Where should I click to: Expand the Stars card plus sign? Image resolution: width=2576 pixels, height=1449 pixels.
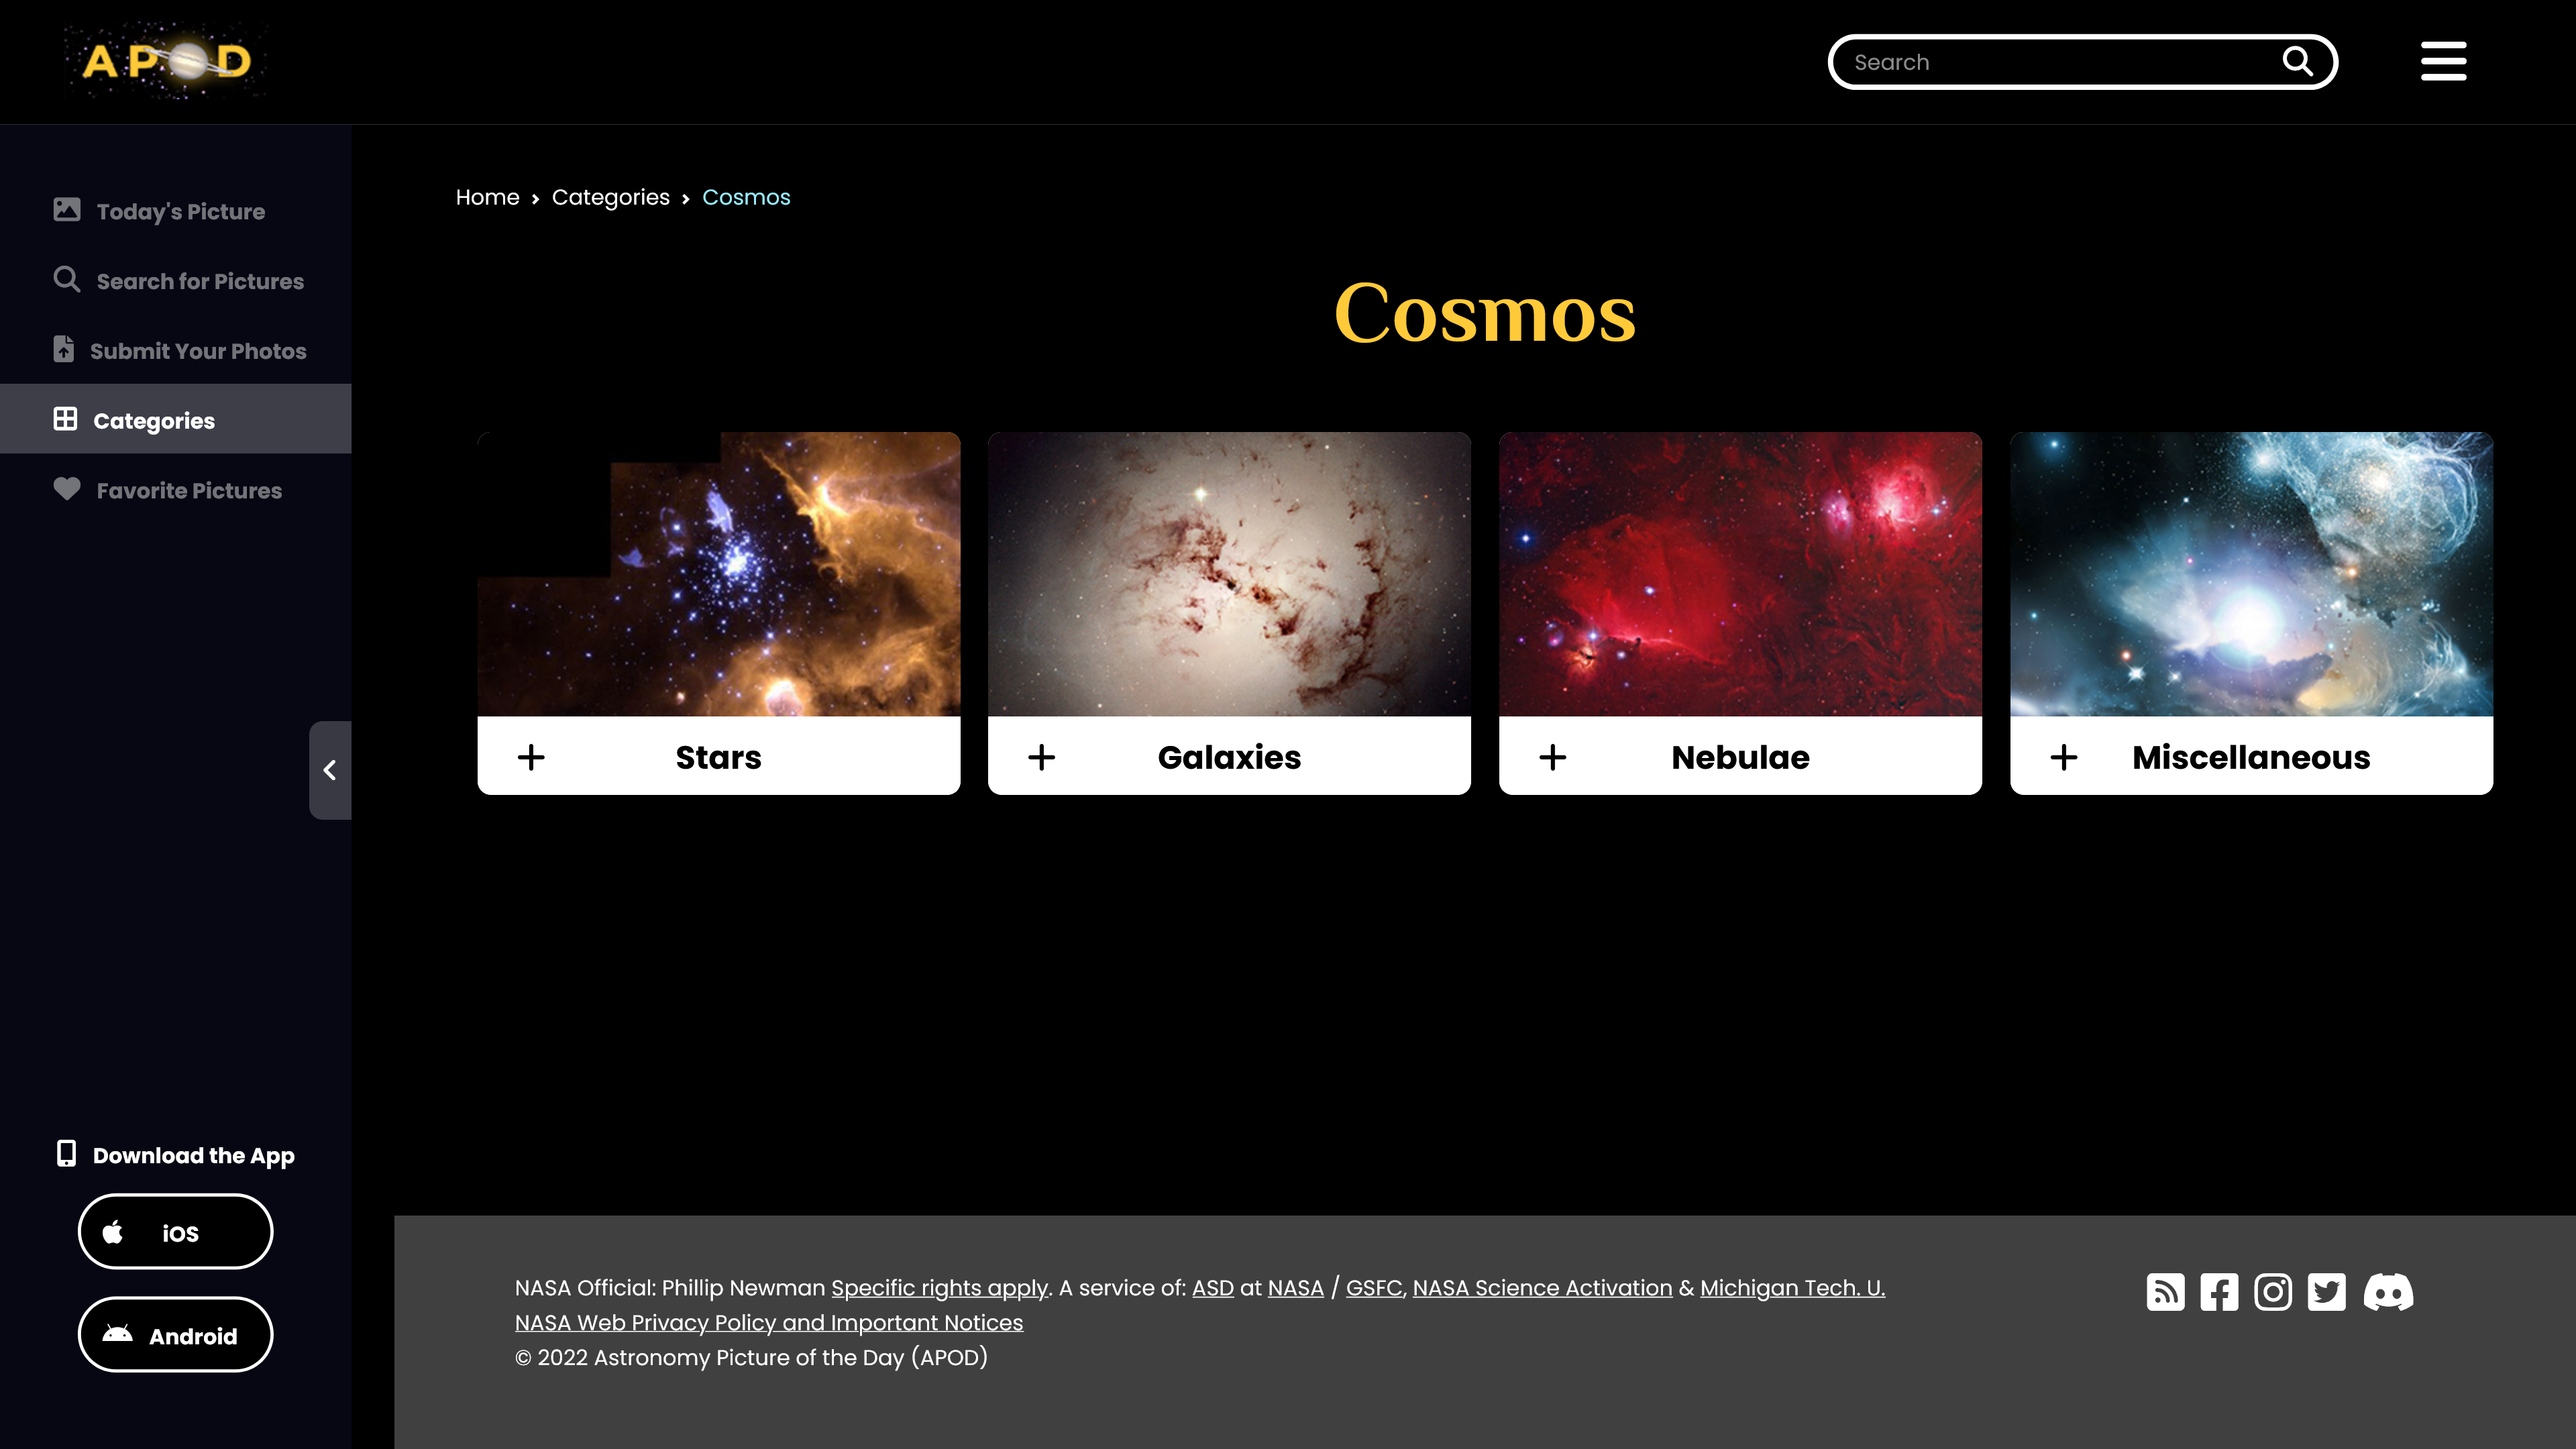(x=531, y=757)
